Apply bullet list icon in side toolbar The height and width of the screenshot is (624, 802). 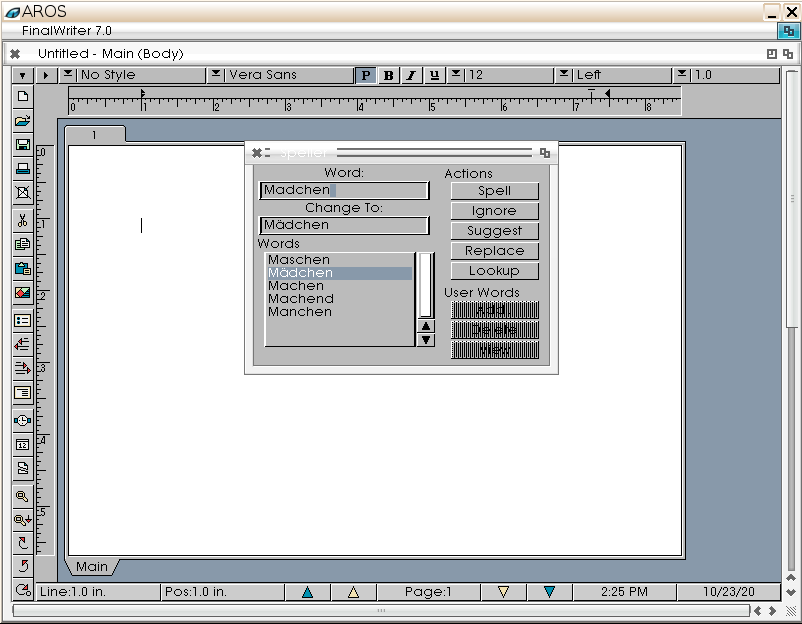coord(23,321)
